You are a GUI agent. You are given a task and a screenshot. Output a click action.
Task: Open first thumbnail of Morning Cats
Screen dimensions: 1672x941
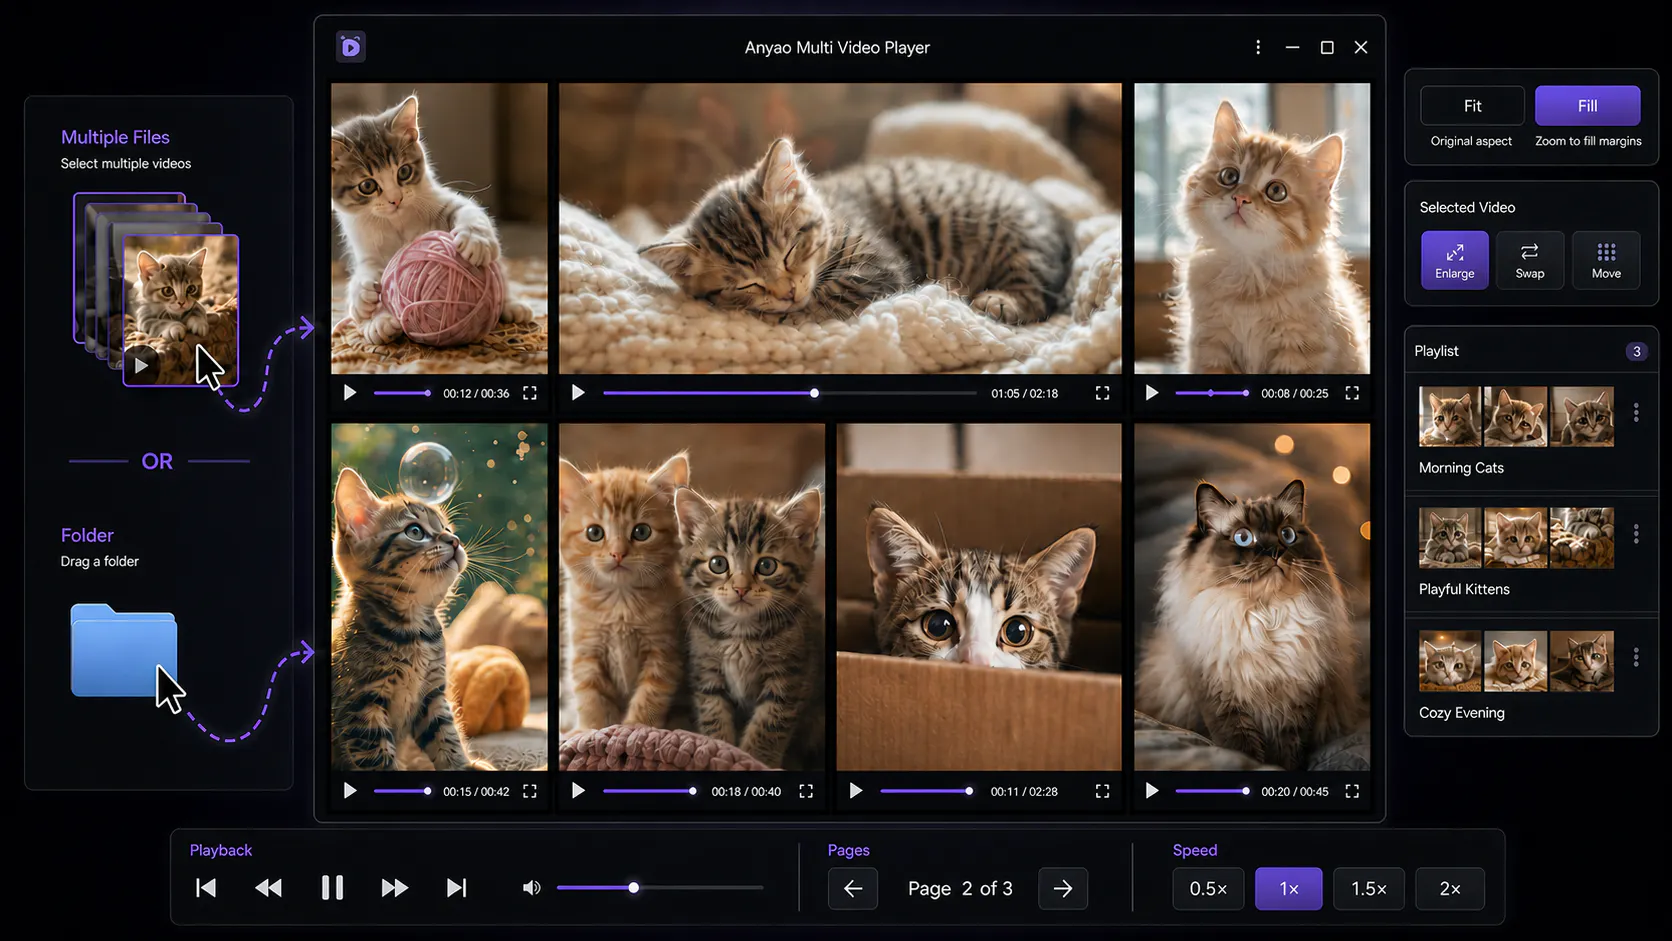tap(1450, 417)
